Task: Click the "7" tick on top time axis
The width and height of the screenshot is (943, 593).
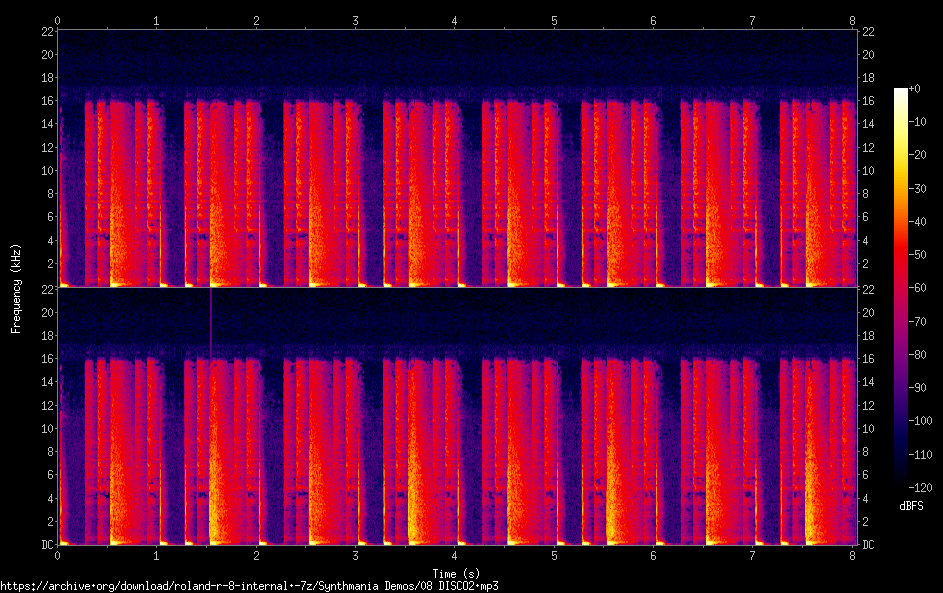Action: [752, 21]
